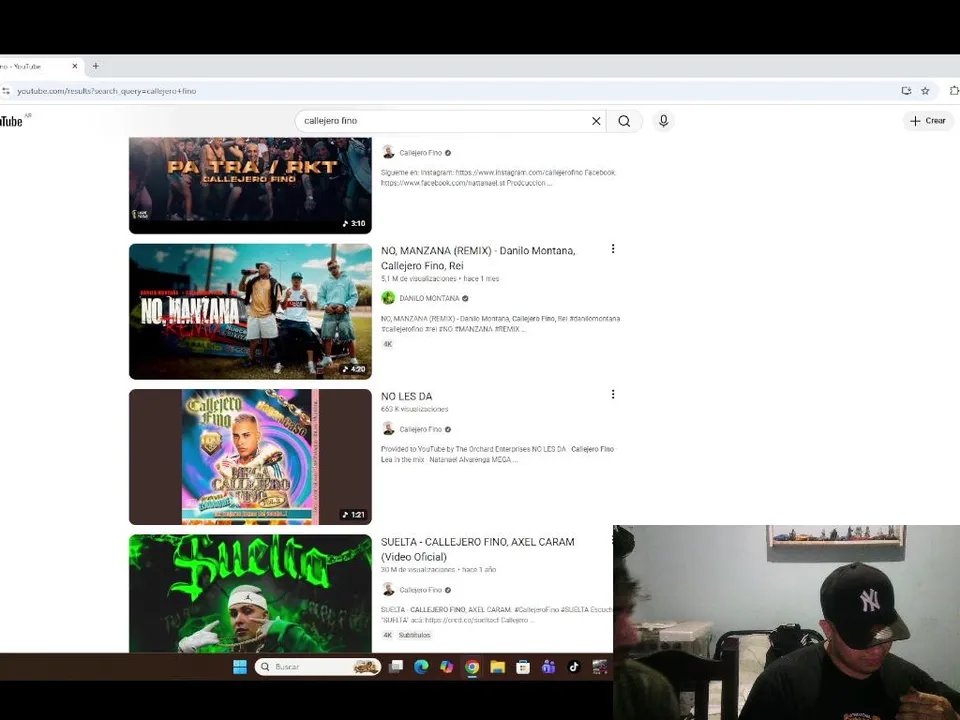Click NO LES DA video title

407,396
